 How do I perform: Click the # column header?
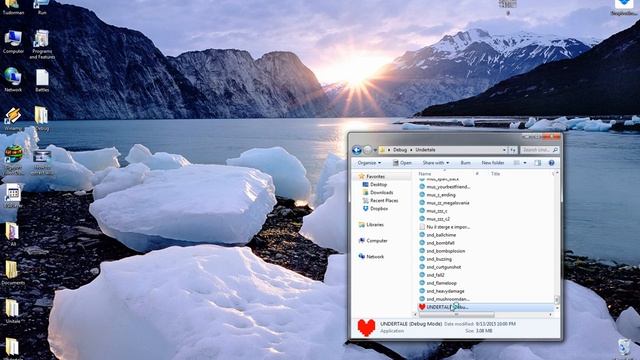[477, 174]
